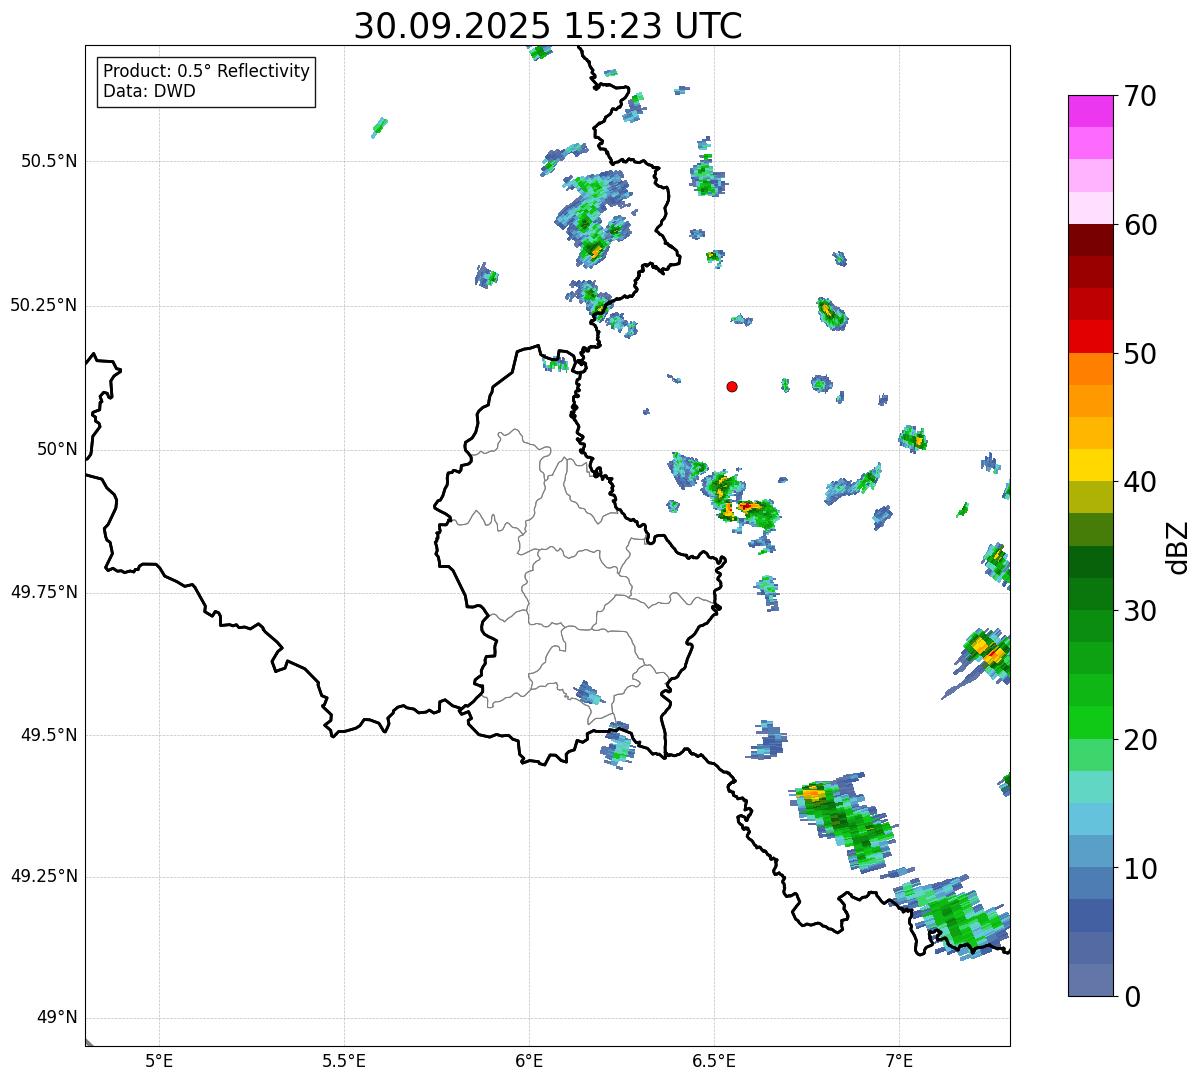Select the yellow colorbar segment above 40
Image resolution: width=1202 pixels, height=1081 pixels.
(1096, 465)
